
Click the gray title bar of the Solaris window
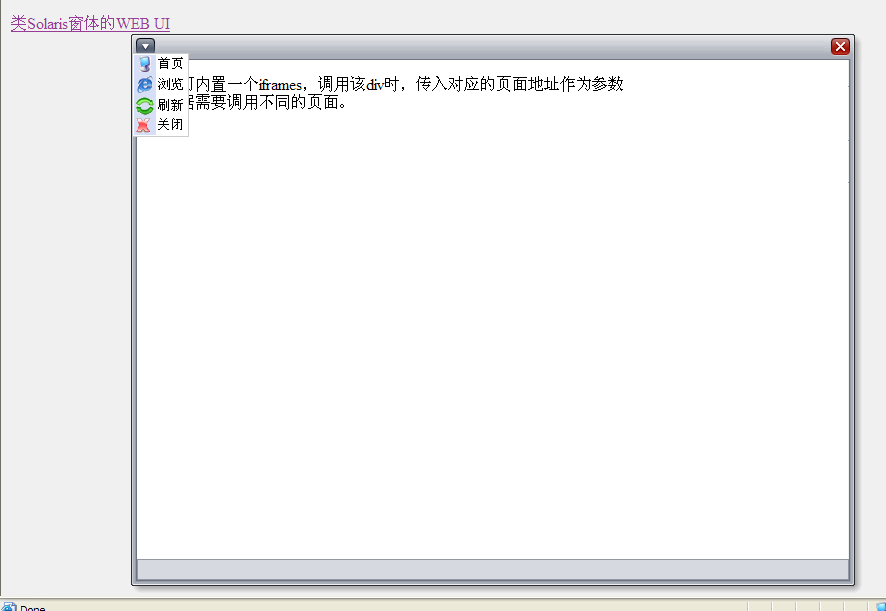tap(492, 47)
